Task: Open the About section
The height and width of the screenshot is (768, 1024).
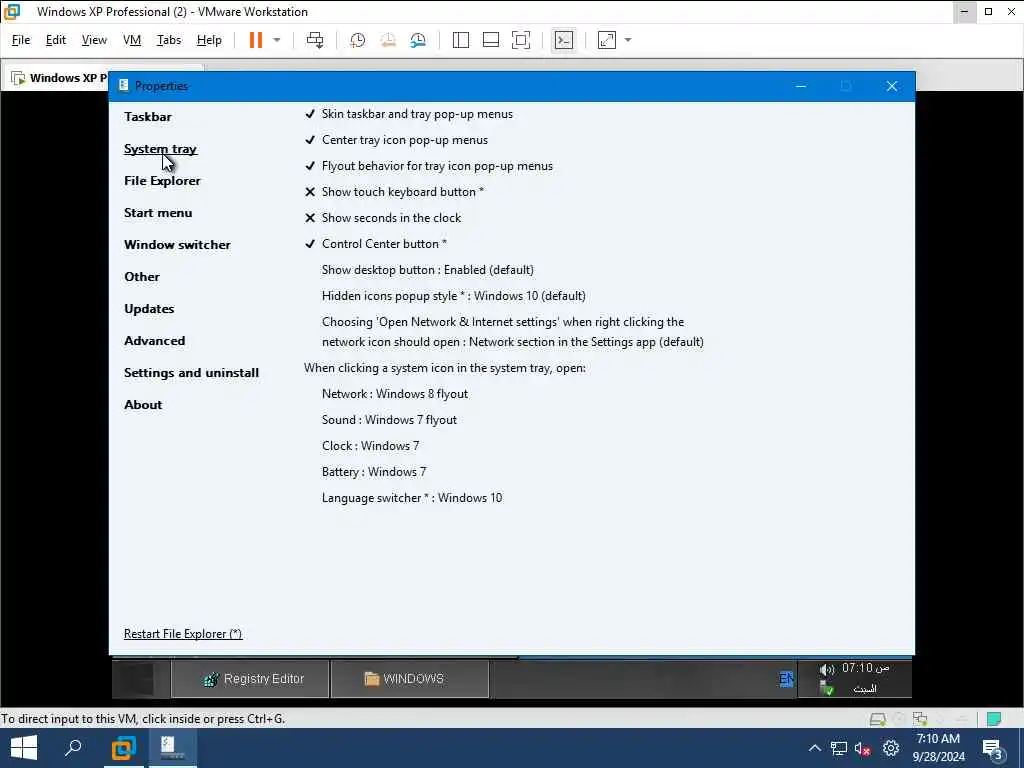Action: [x=143, y=405]
